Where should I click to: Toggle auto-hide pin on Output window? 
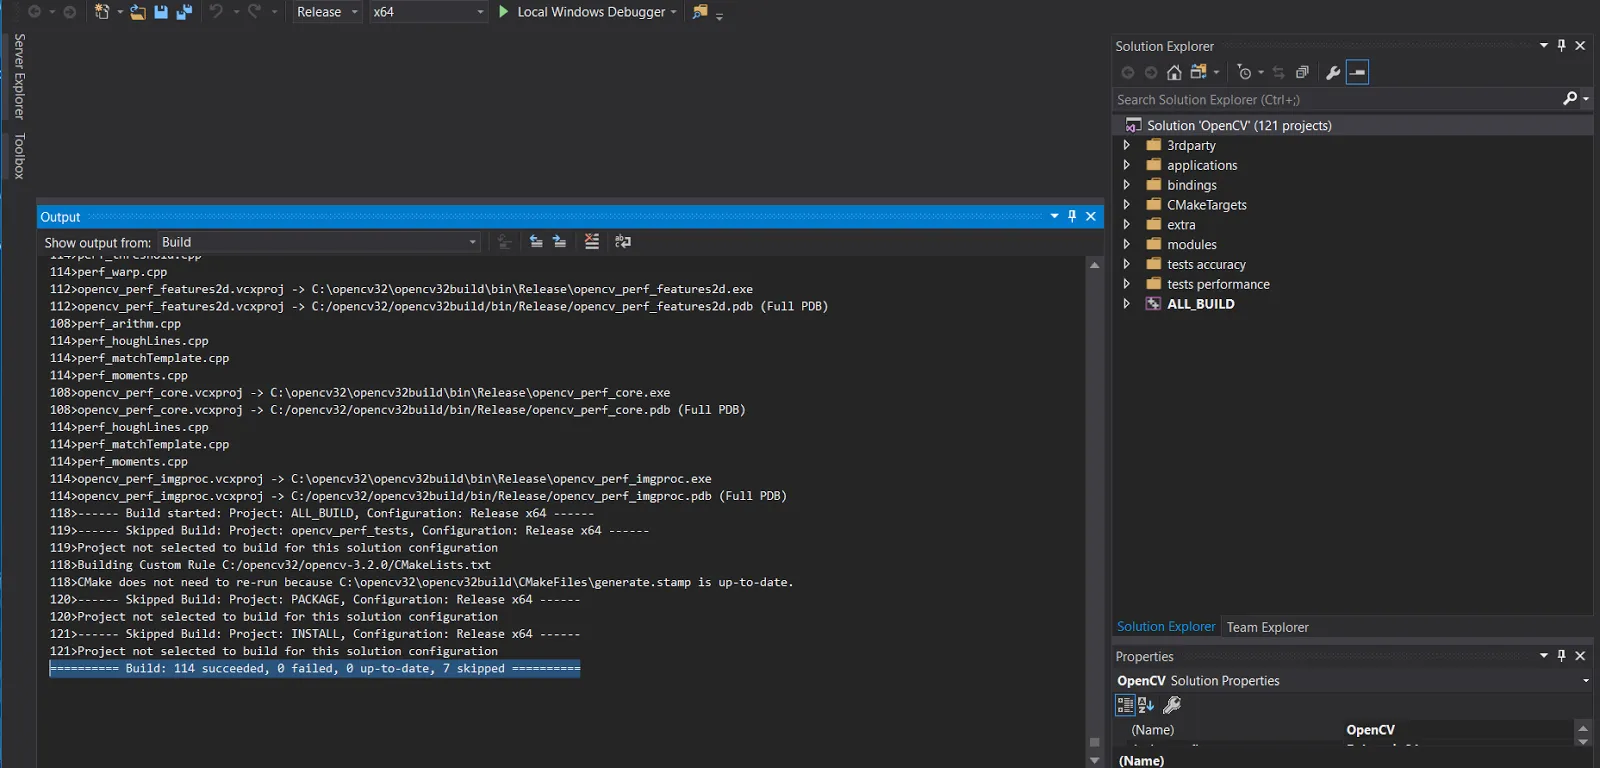click(1072, 216)
